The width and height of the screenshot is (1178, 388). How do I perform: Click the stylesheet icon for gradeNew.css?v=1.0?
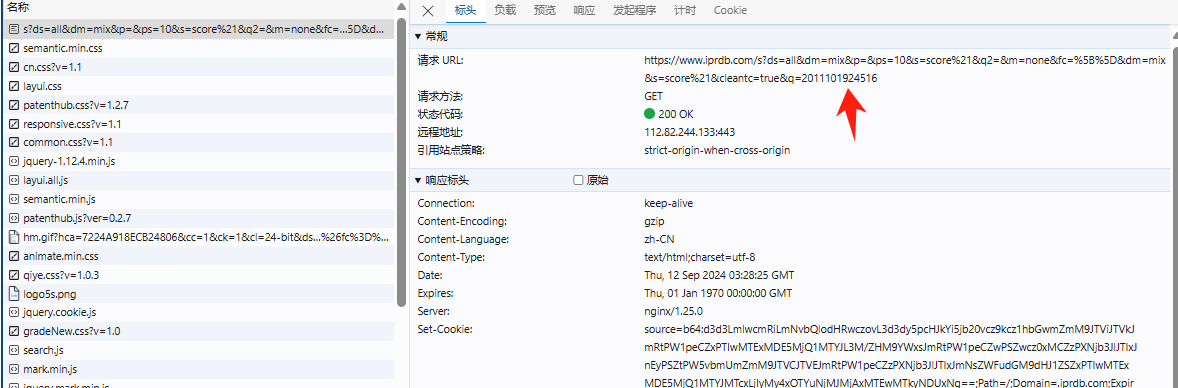(14, 331)
